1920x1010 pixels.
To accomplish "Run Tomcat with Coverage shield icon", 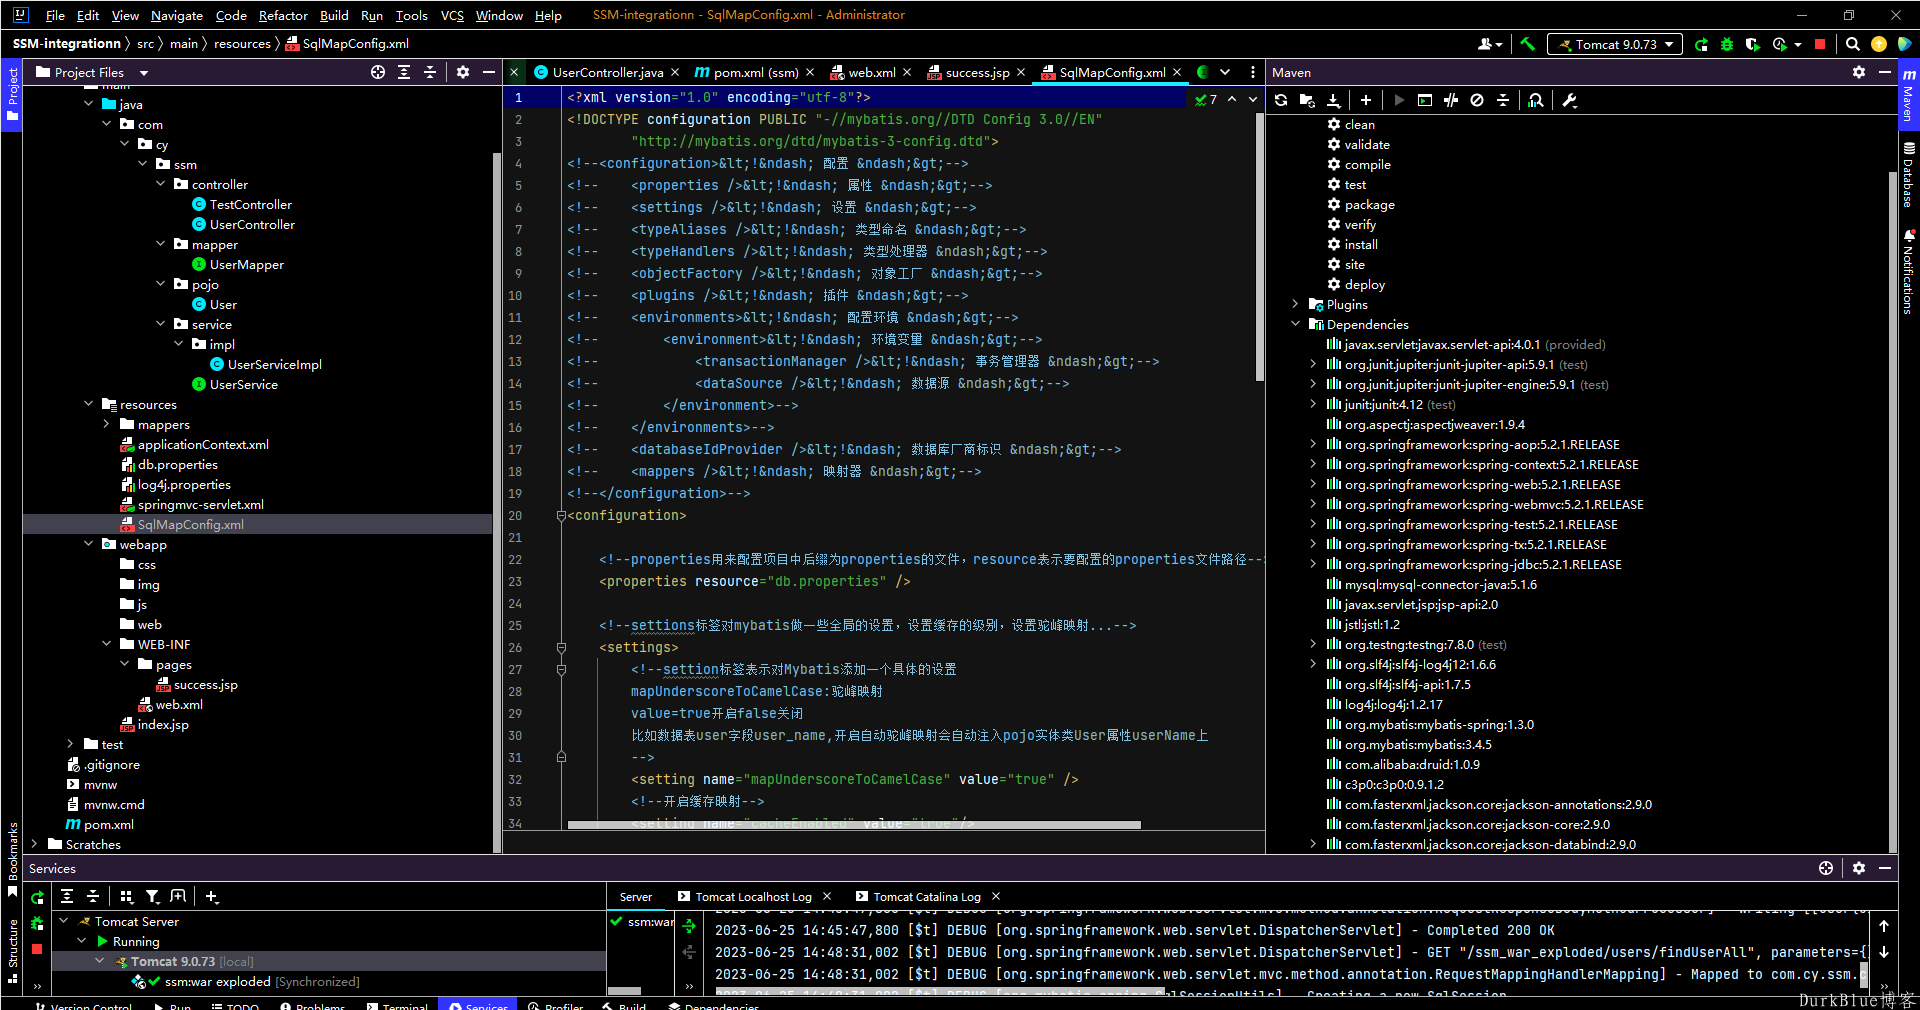I will click(x=1752, y=44).
